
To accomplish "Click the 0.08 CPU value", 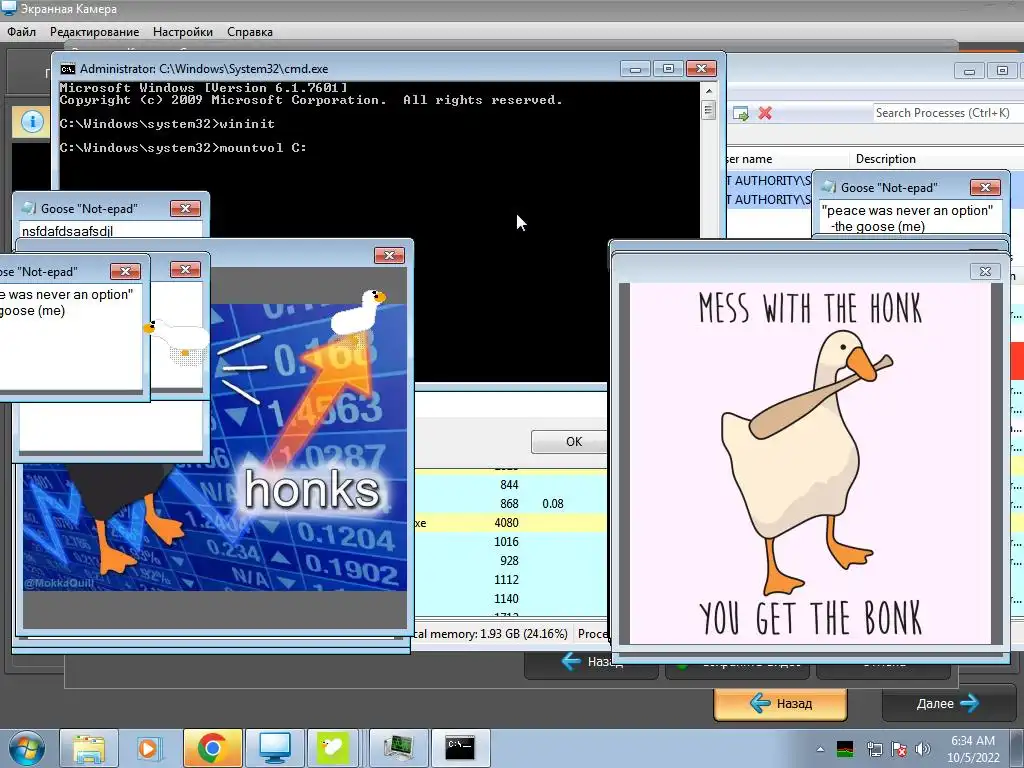I will click(x=552, y=504).
